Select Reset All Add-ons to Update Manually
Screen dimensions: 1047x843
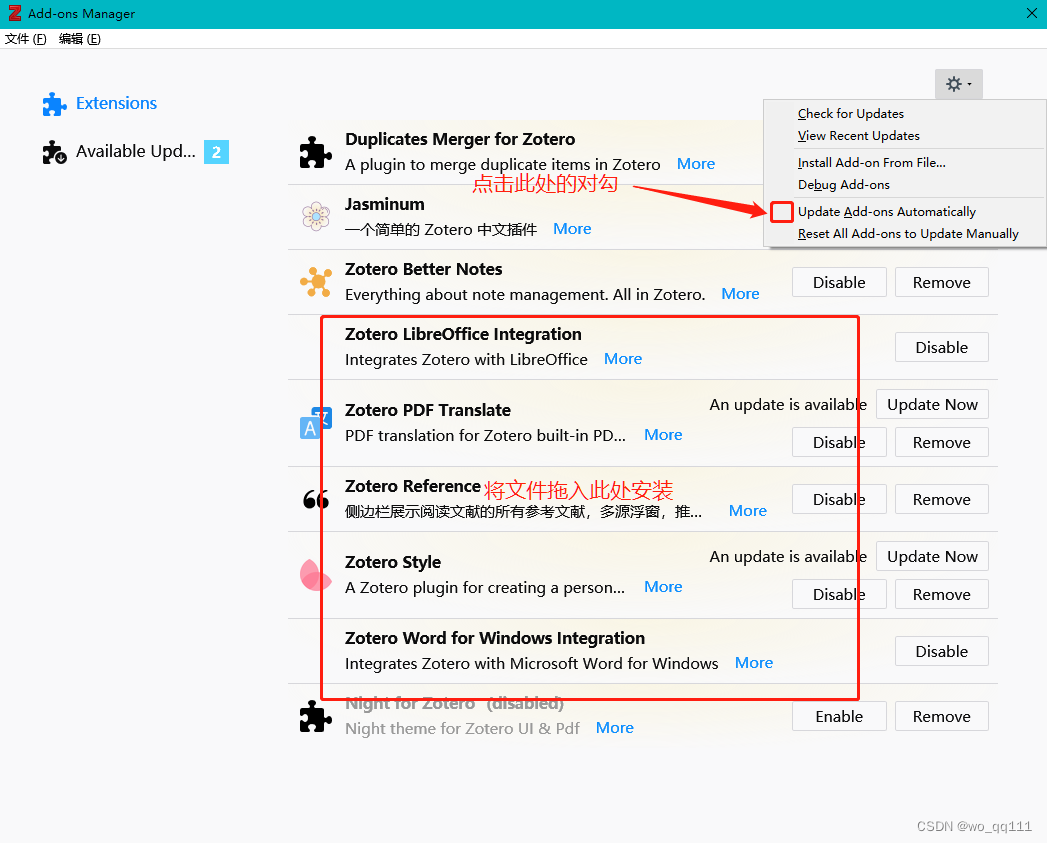[x=907, y=234]
